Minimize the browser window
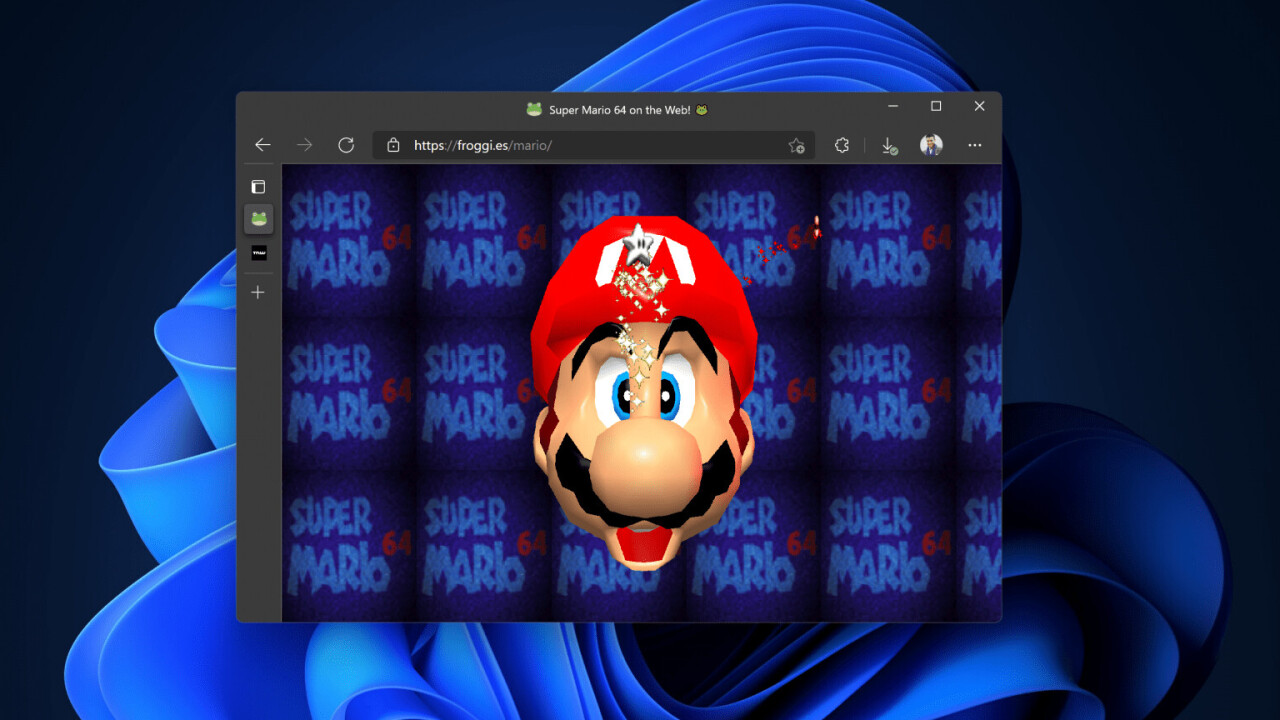 892,106
